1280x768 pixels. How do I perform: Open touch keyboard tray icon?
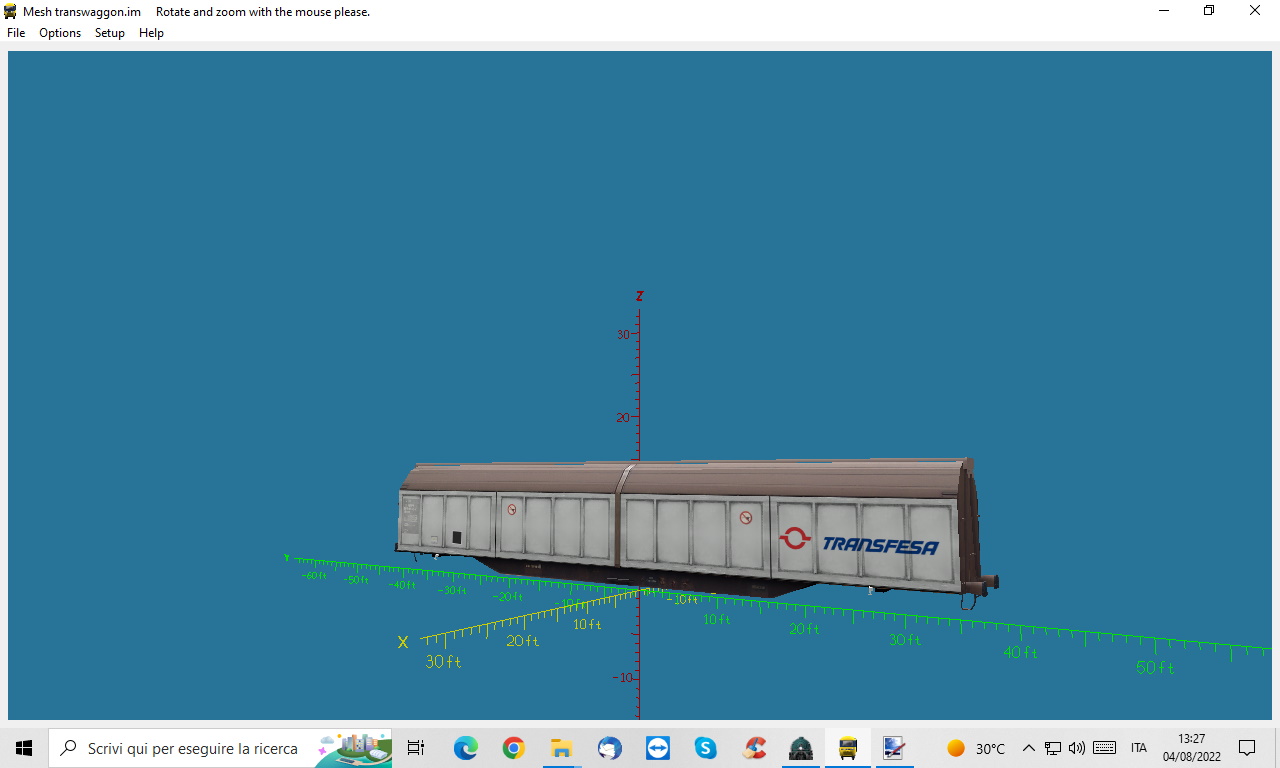click(x=1105, y=748)
